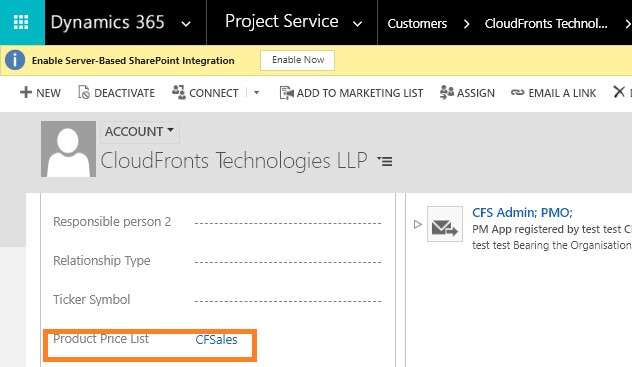Open the Relationship Type field
This screenshot has height=367, width=632.
pyautogui.click(x=288, y=261)
